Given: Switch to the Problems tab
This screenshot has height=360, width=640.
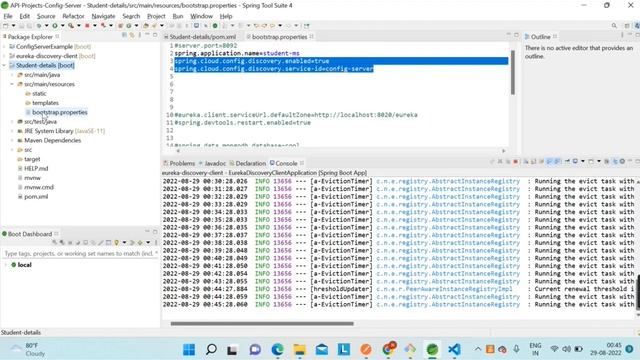Looking at the screenshot, I should pos(179,163).
